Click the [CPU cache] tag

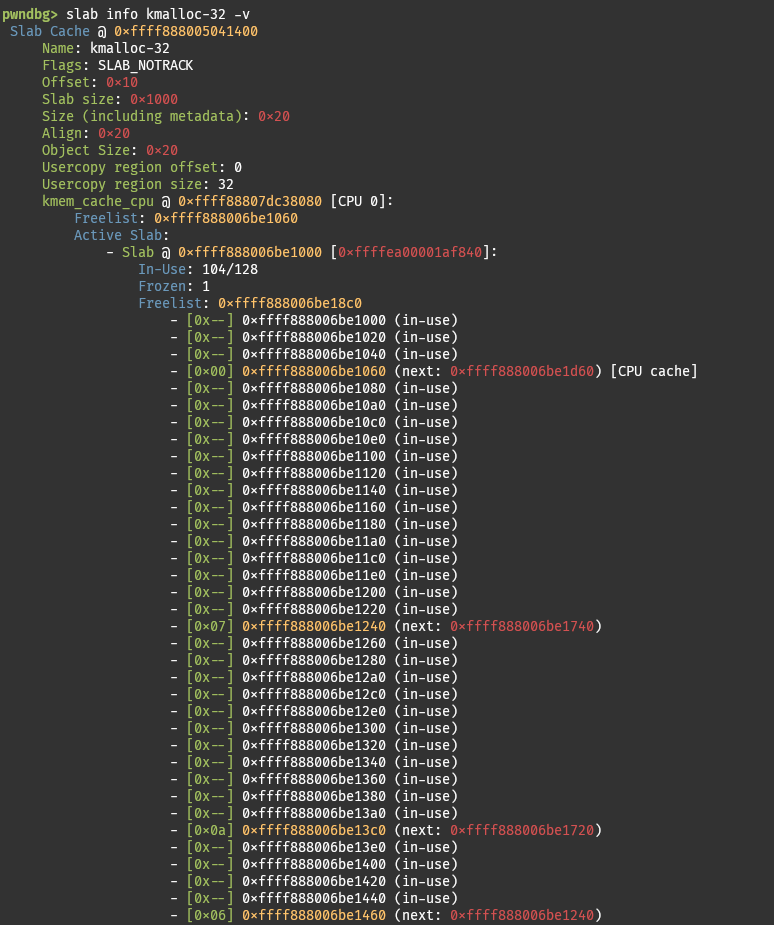[x=653, y=371]
